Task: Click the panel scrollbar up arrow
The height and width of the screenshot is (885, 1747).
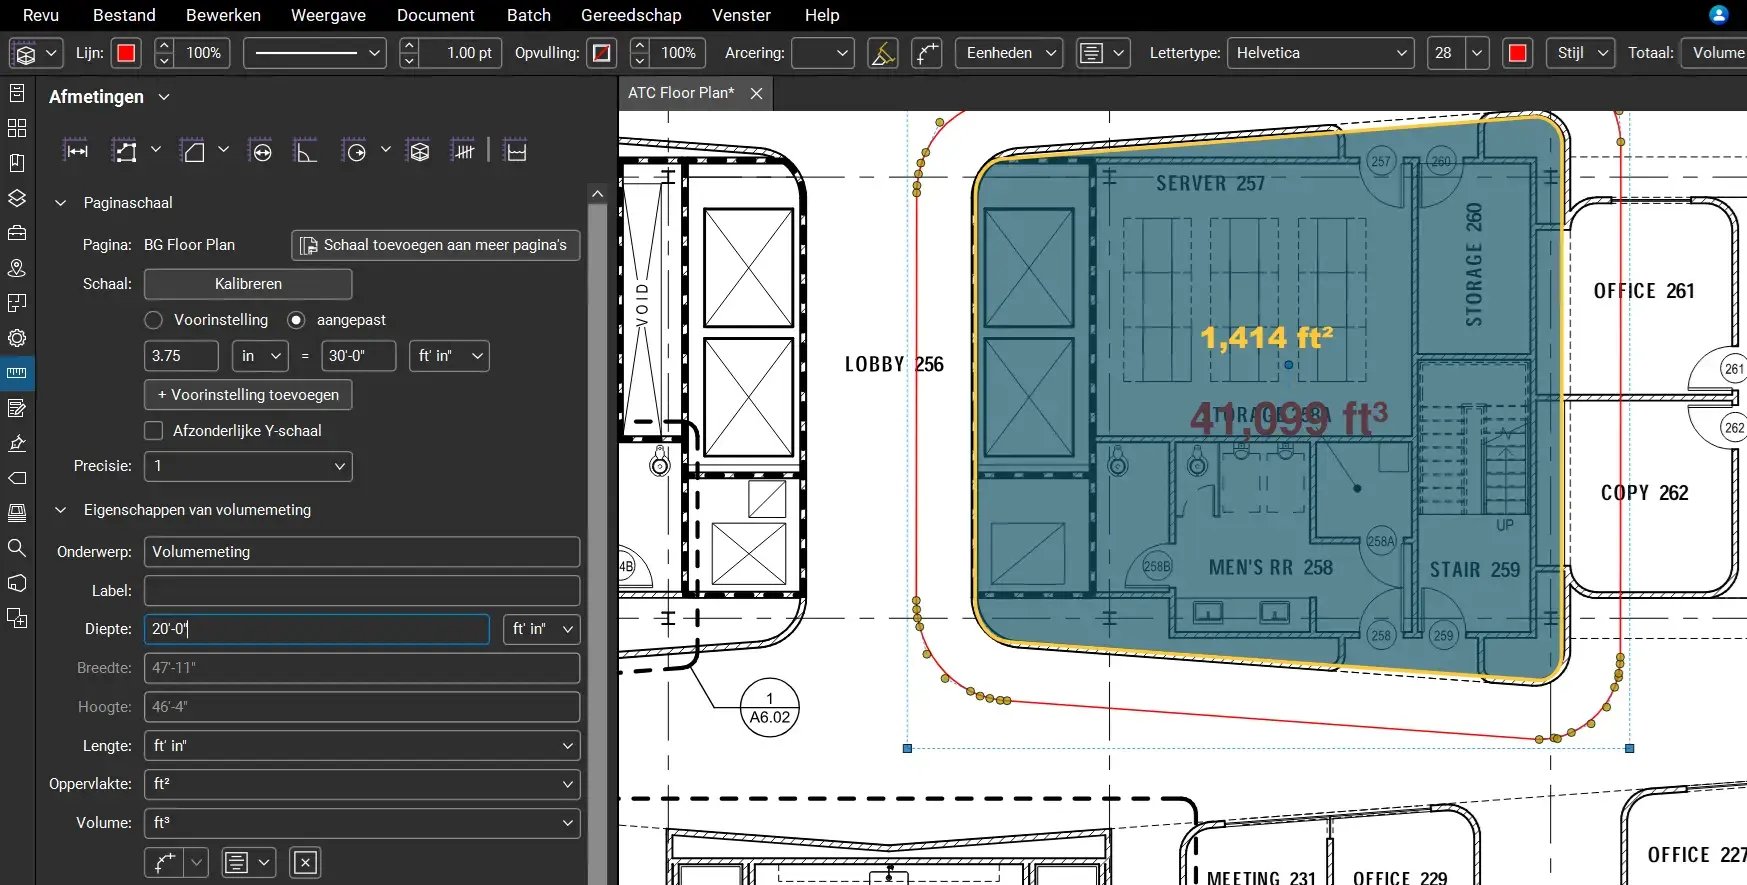Action: click(597, 194)
